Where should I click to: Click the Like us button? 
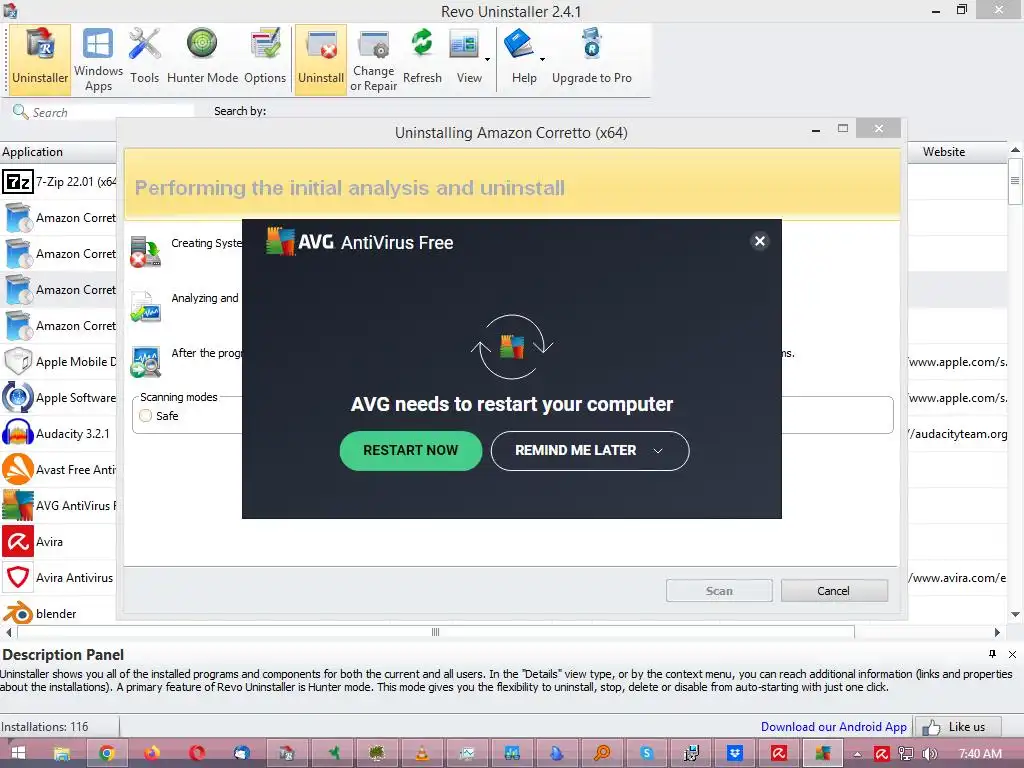point(957,727)
